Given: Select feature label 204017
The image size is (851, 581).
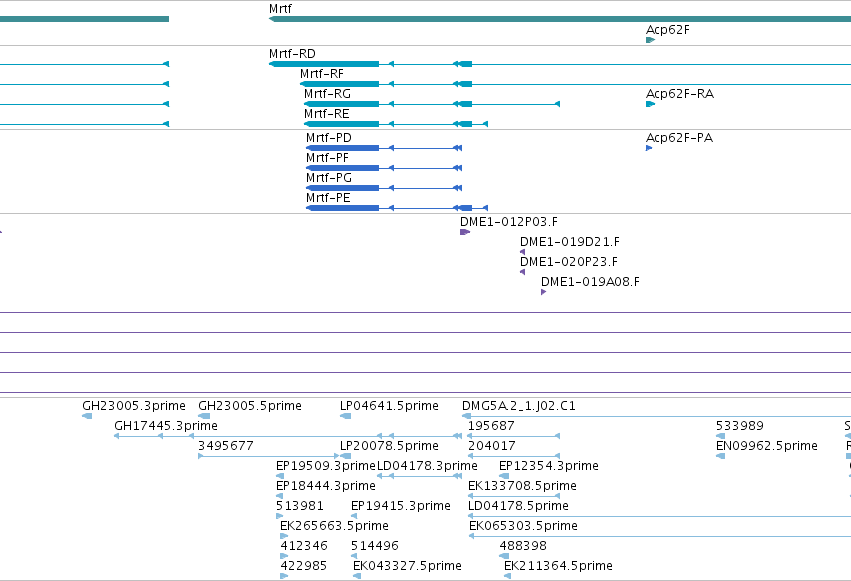Looking at the screenshot, I should (x=491, y=446).
